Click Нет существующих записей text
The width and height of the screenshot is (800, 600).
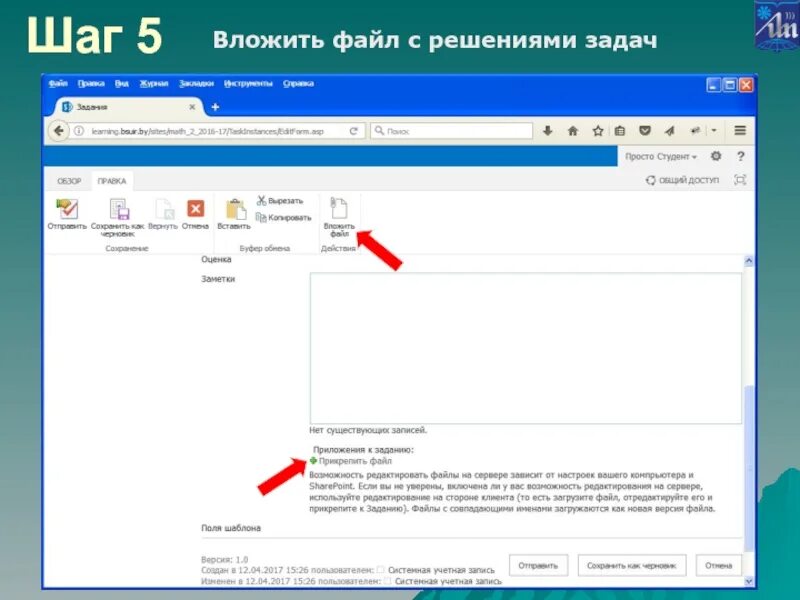coord(368,430)
